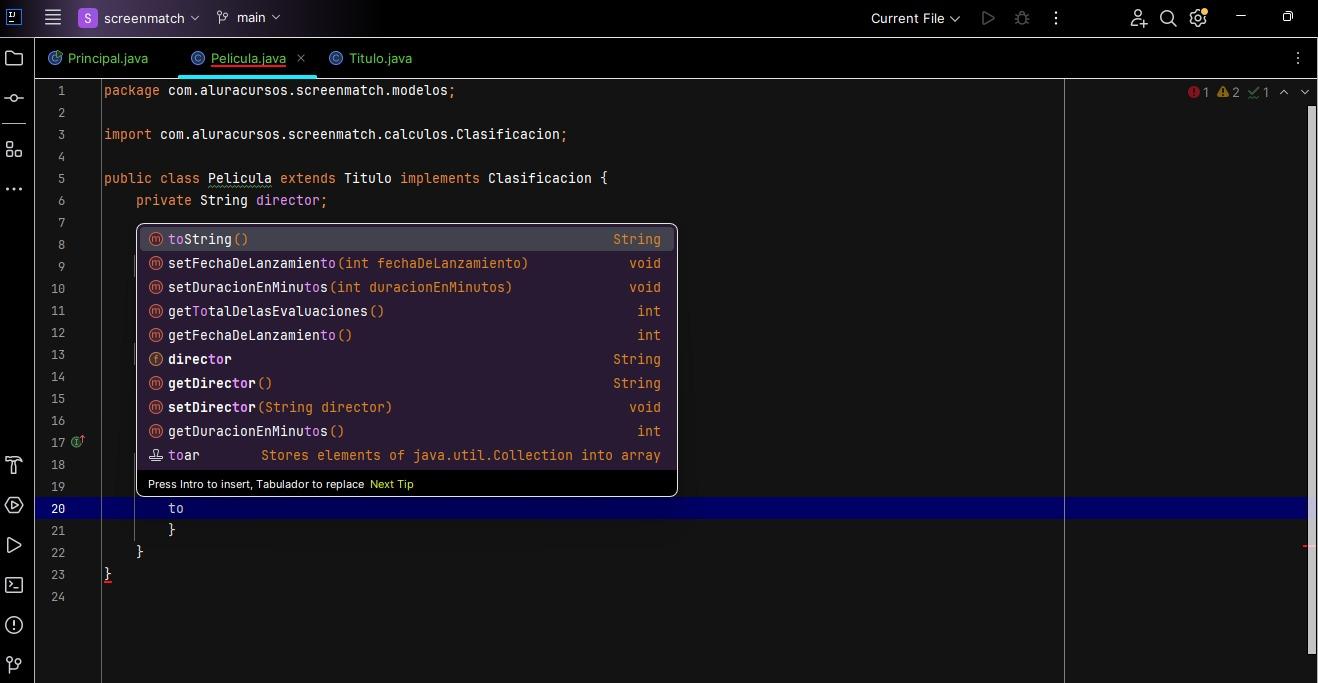Screen dimensions: 1318x683
Task: Choose setFechaDeLanzamiento completion item
Action: (407, 263)
